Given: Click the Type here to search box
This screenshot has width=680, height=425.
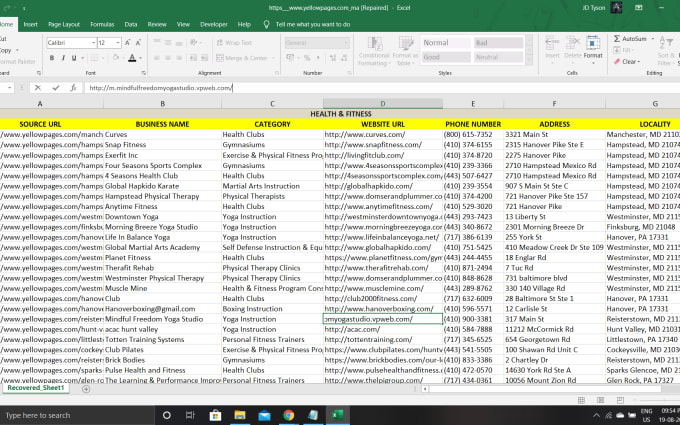Looking at the screenshot, I should (x=77, y=415).
